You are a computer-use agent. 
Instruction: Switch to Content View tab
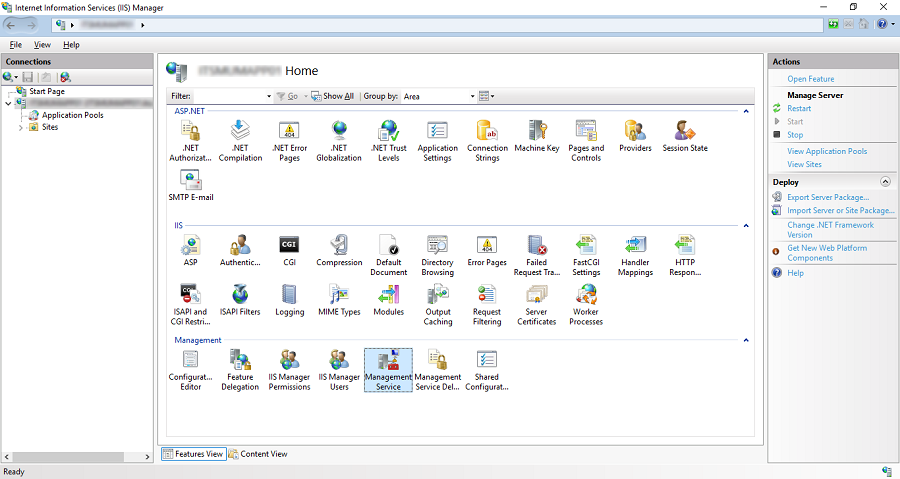pos(258,454)
